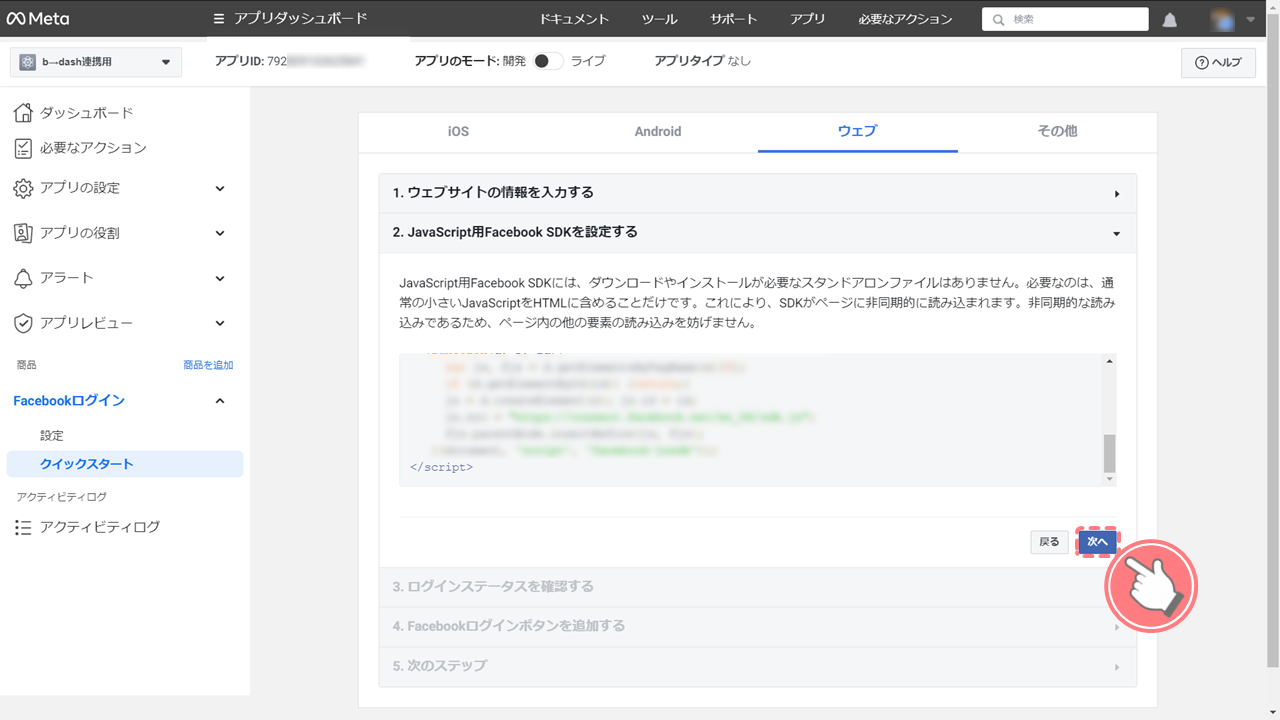Click the ダッシュボード home icon
This screenshot has width=1280, height=720.
pyautogui.click(x=23, y=113)
